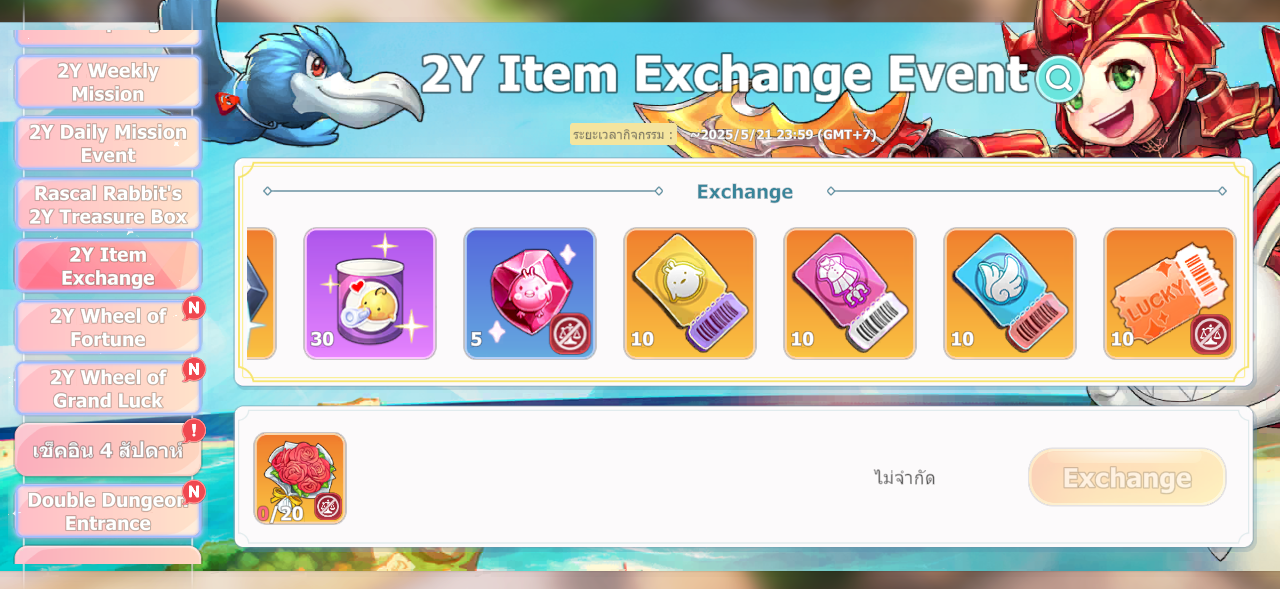Open the 2Y Wheel of Grand Luck tab
This screenshot has height=589, width=1280.
(108, 389)
